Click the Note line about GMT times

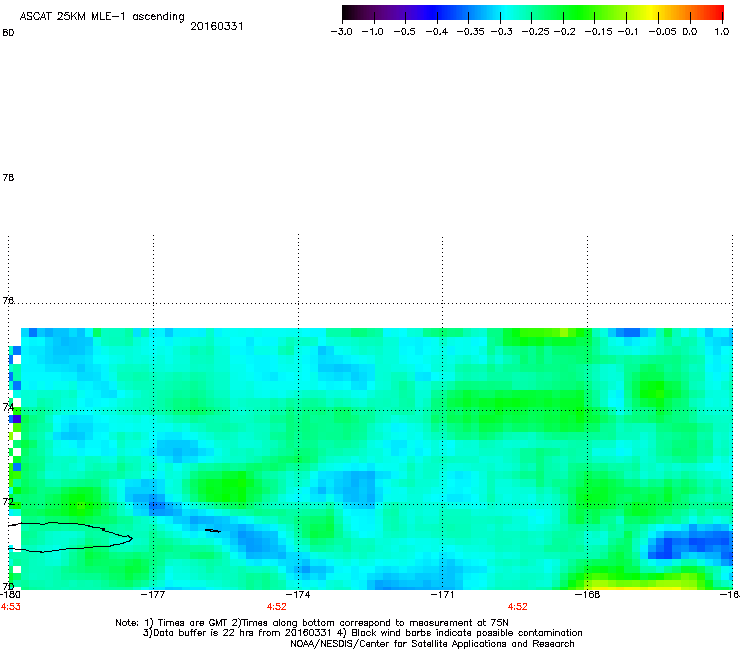point(312,623)
